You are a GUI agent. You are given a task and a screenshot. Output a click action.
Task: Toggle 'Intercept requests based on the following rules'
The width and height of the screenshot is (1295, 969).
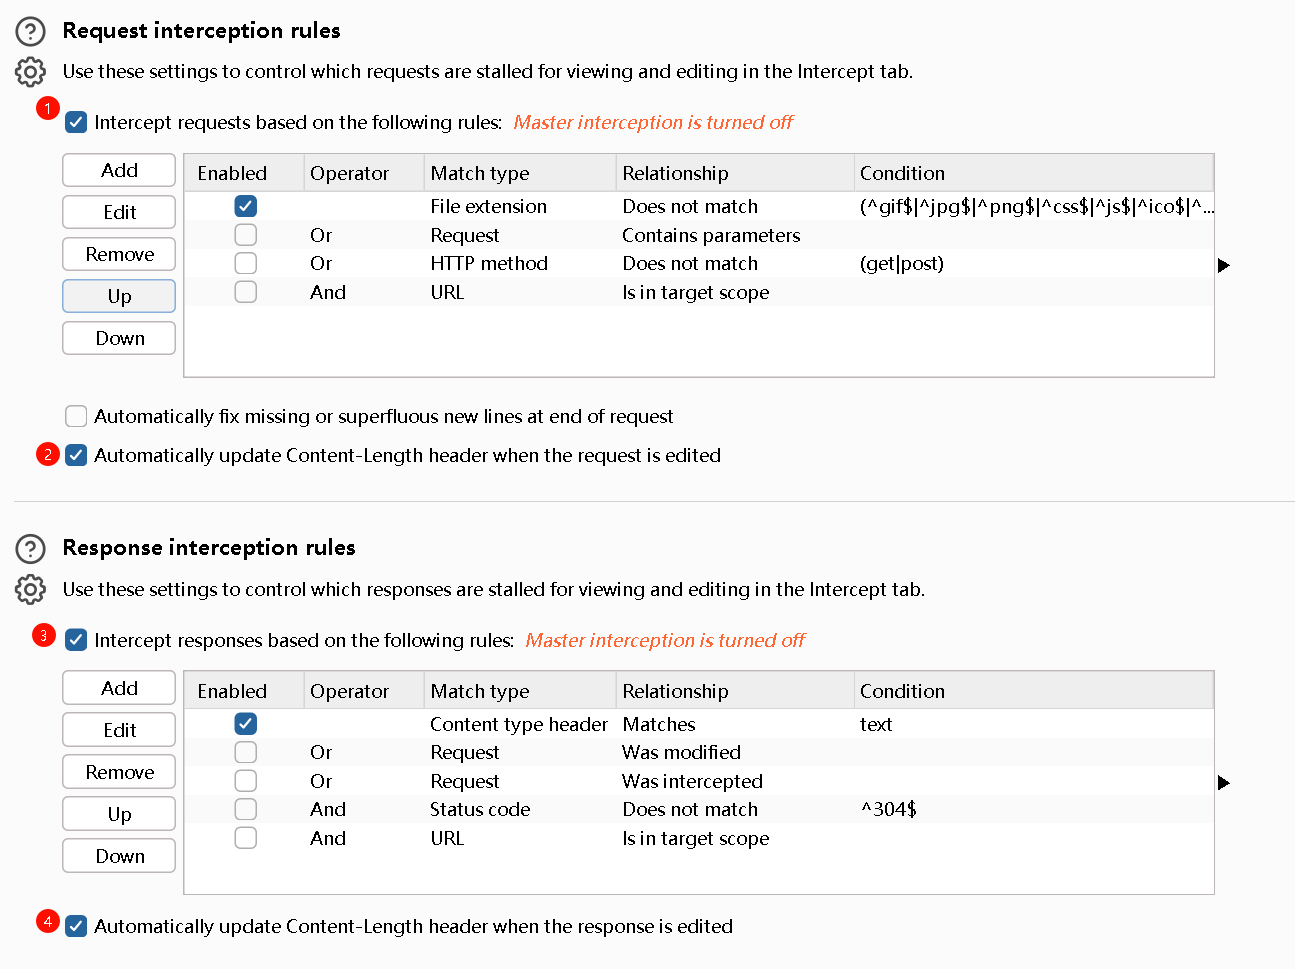click(x=76, y=123)
